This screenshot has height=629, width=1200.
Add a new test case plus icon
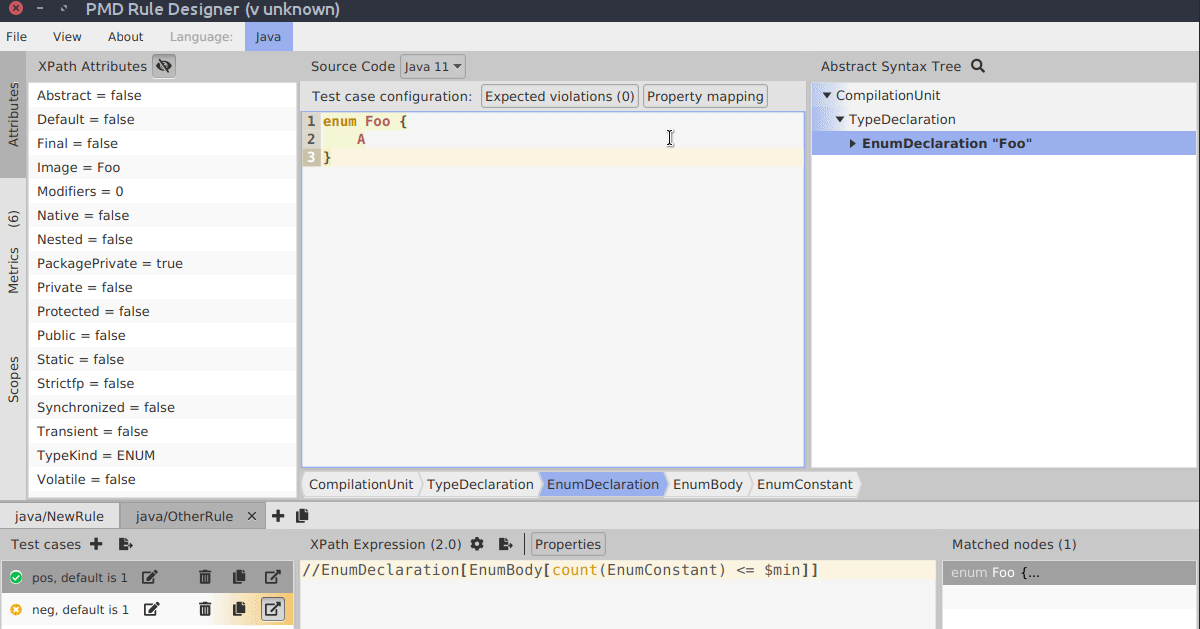tap(96, 544)
